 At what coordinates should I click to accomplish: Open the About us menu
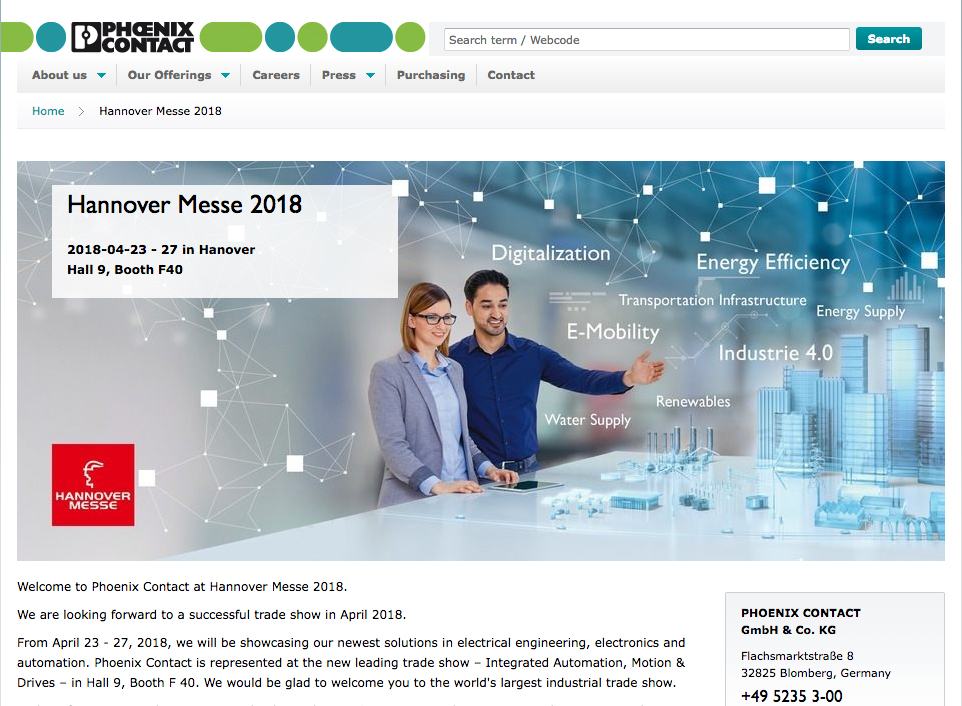coord(60,75)
